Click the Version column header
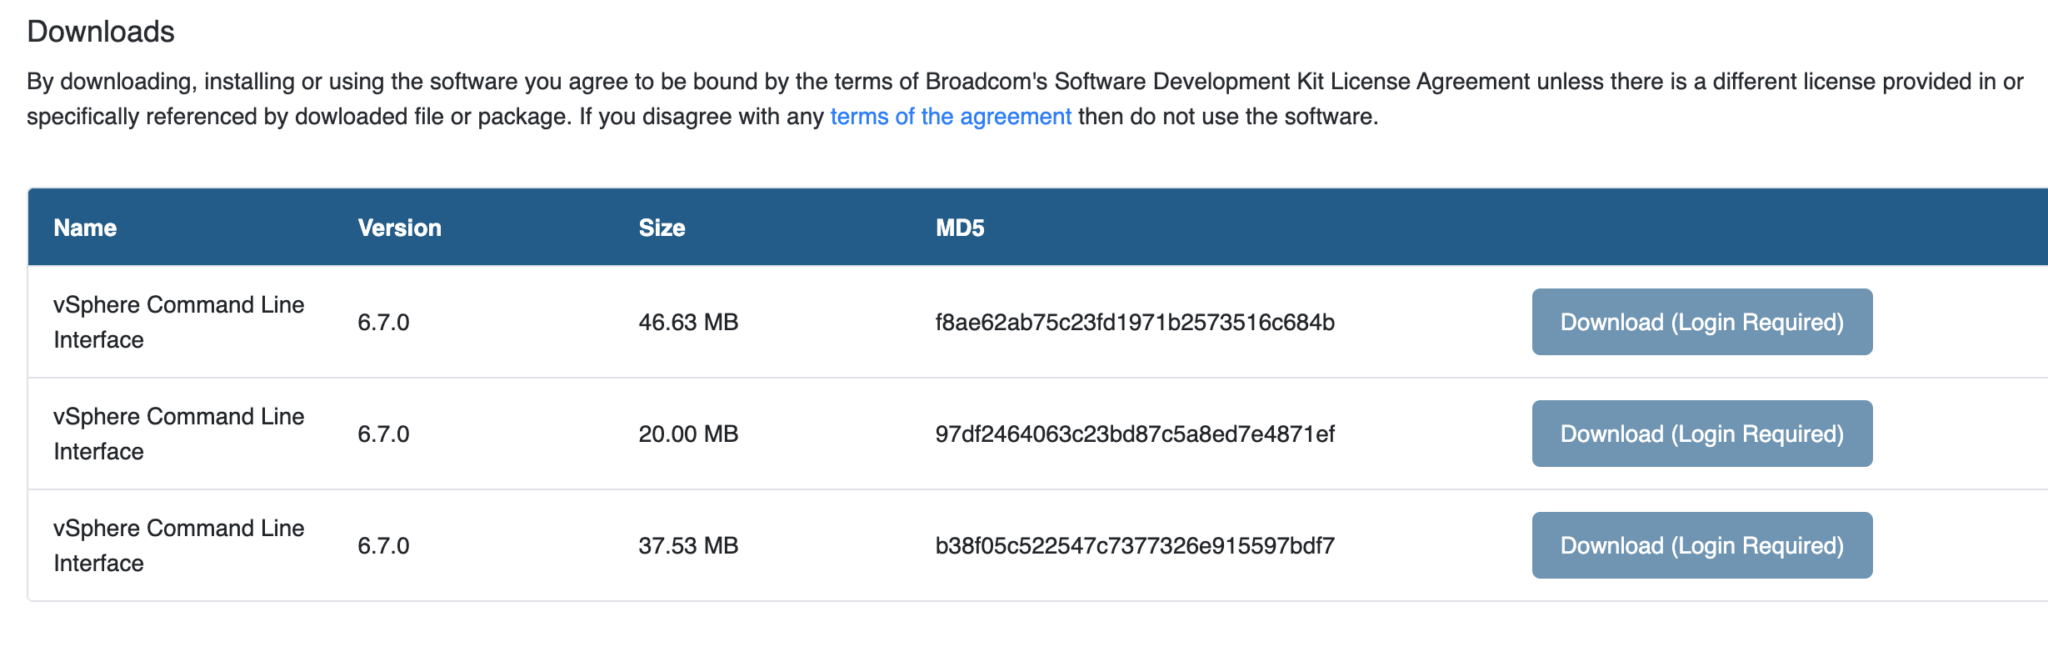The height and width of the screenshot is (667, 2048). (399, 228)
